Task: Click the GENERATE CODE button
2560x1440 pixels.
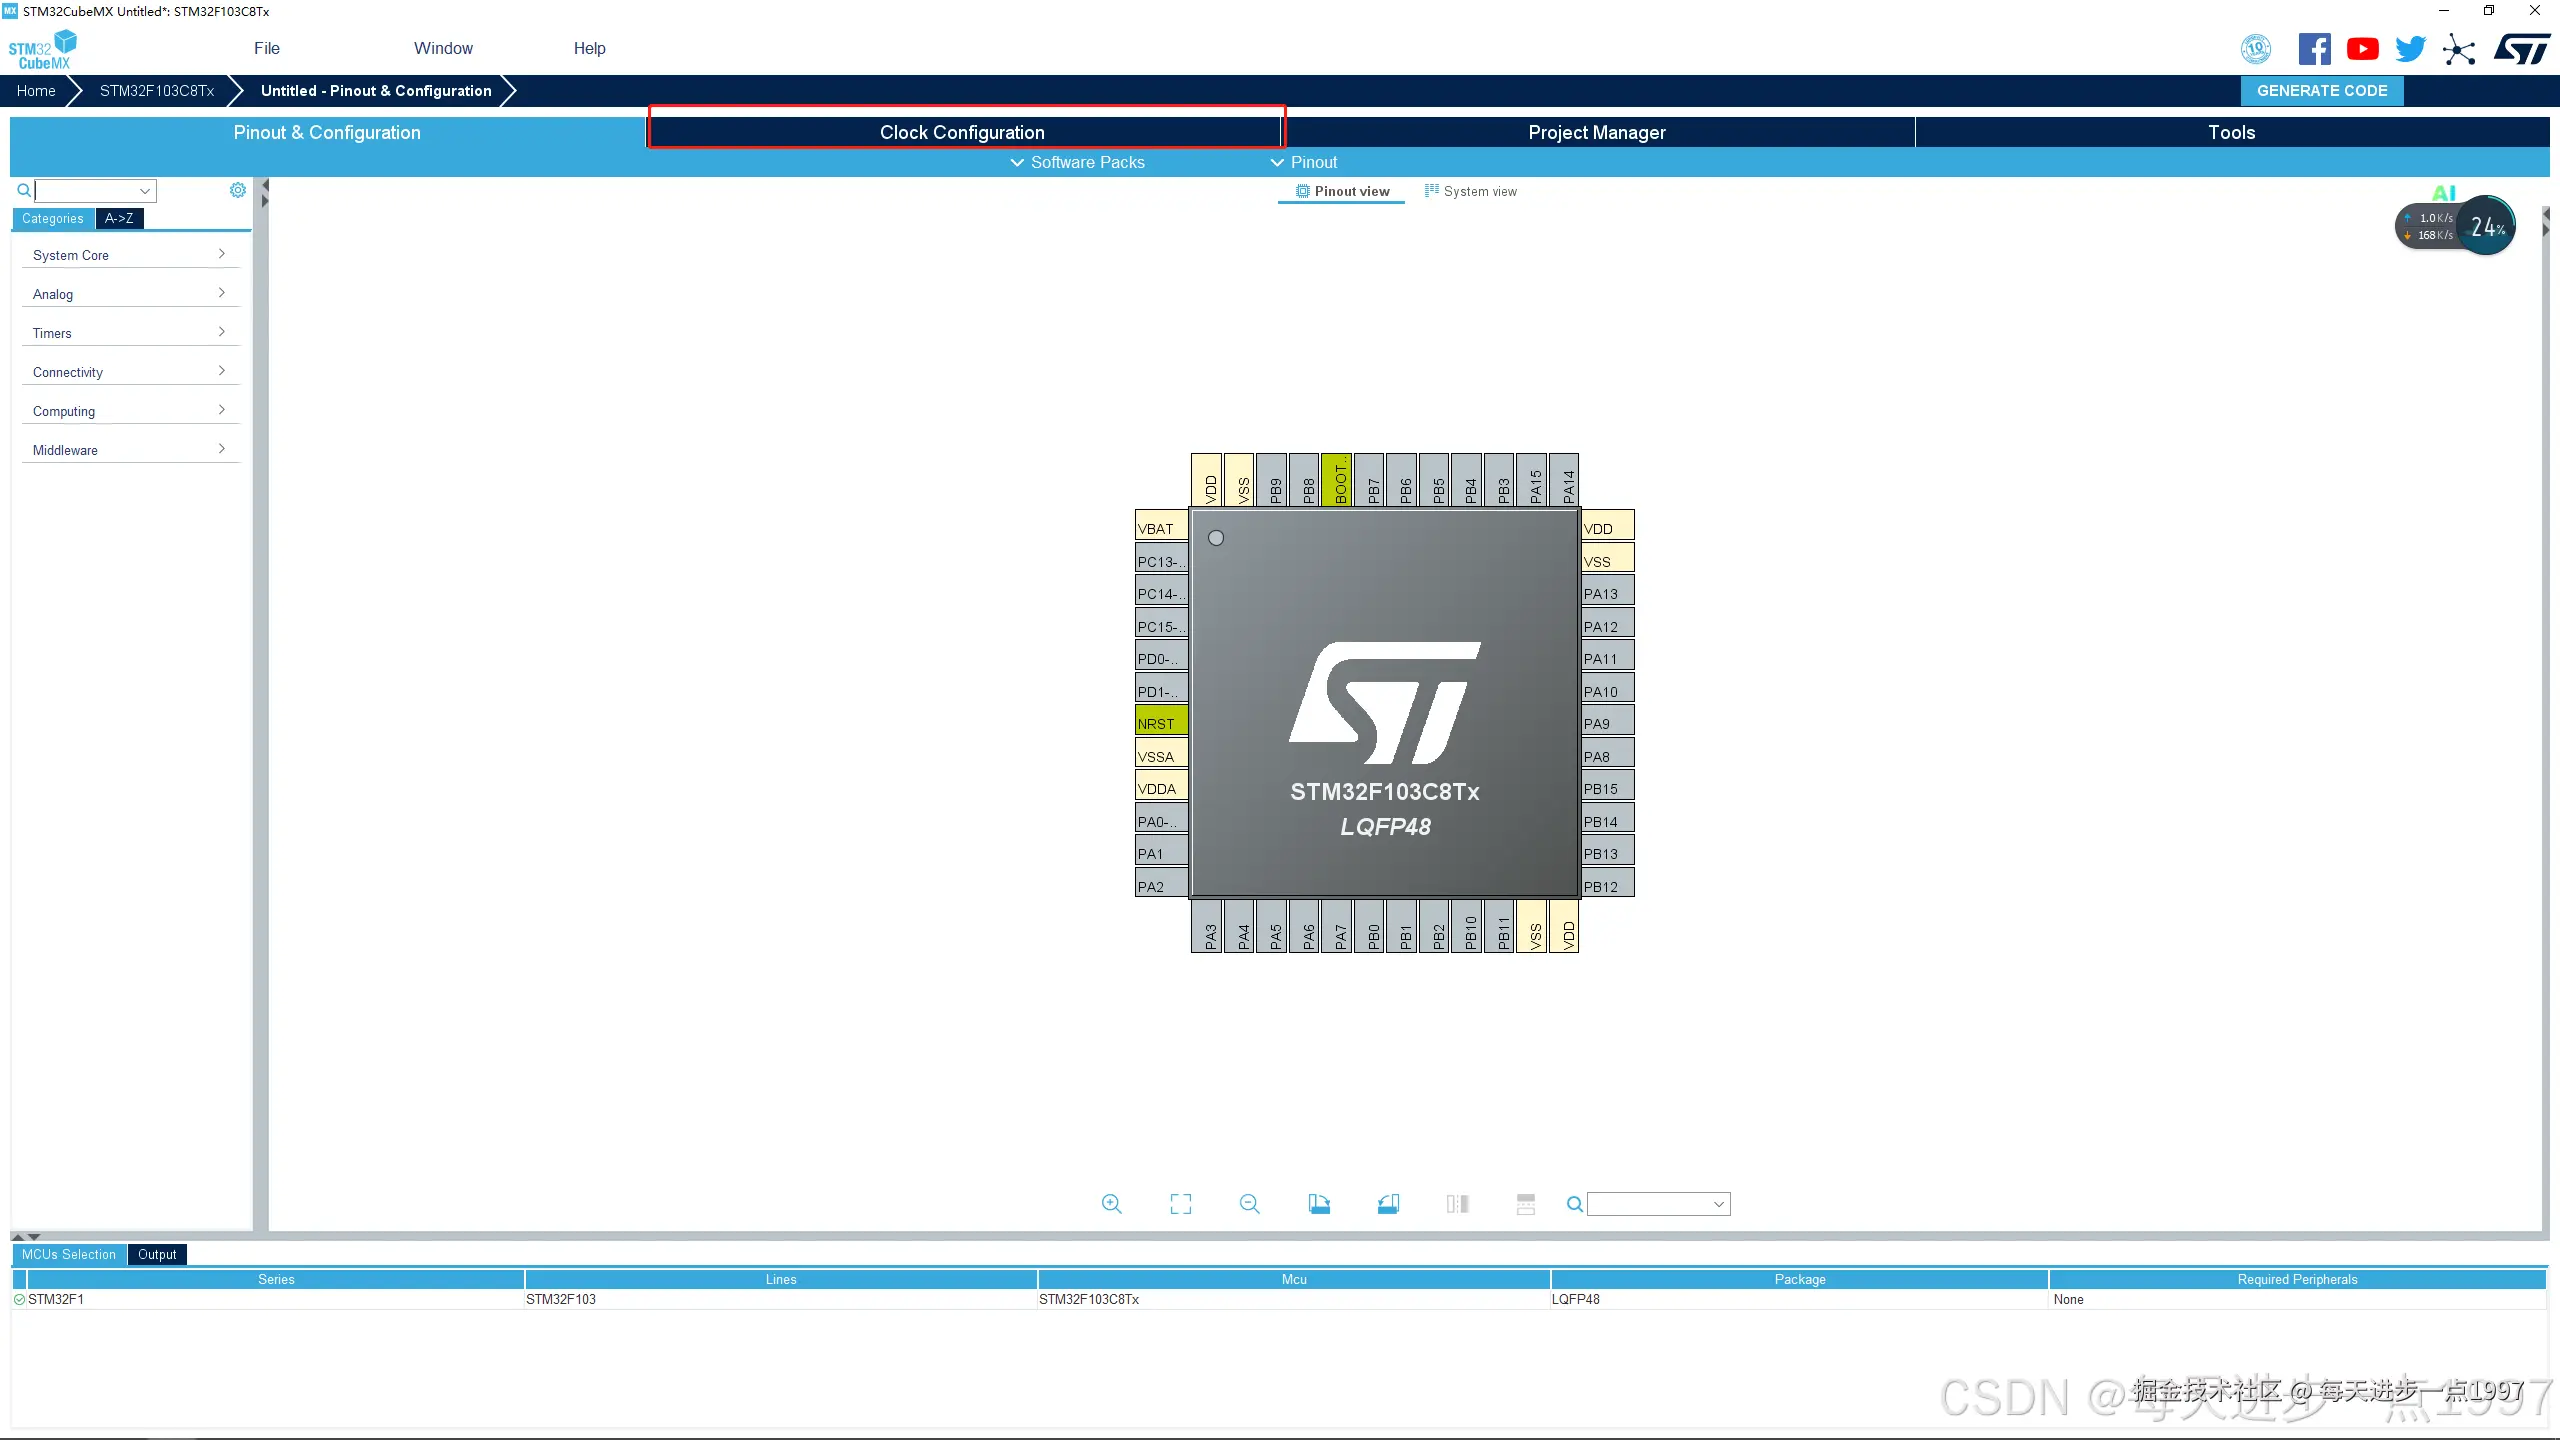Action: (x=2321, y=90)
